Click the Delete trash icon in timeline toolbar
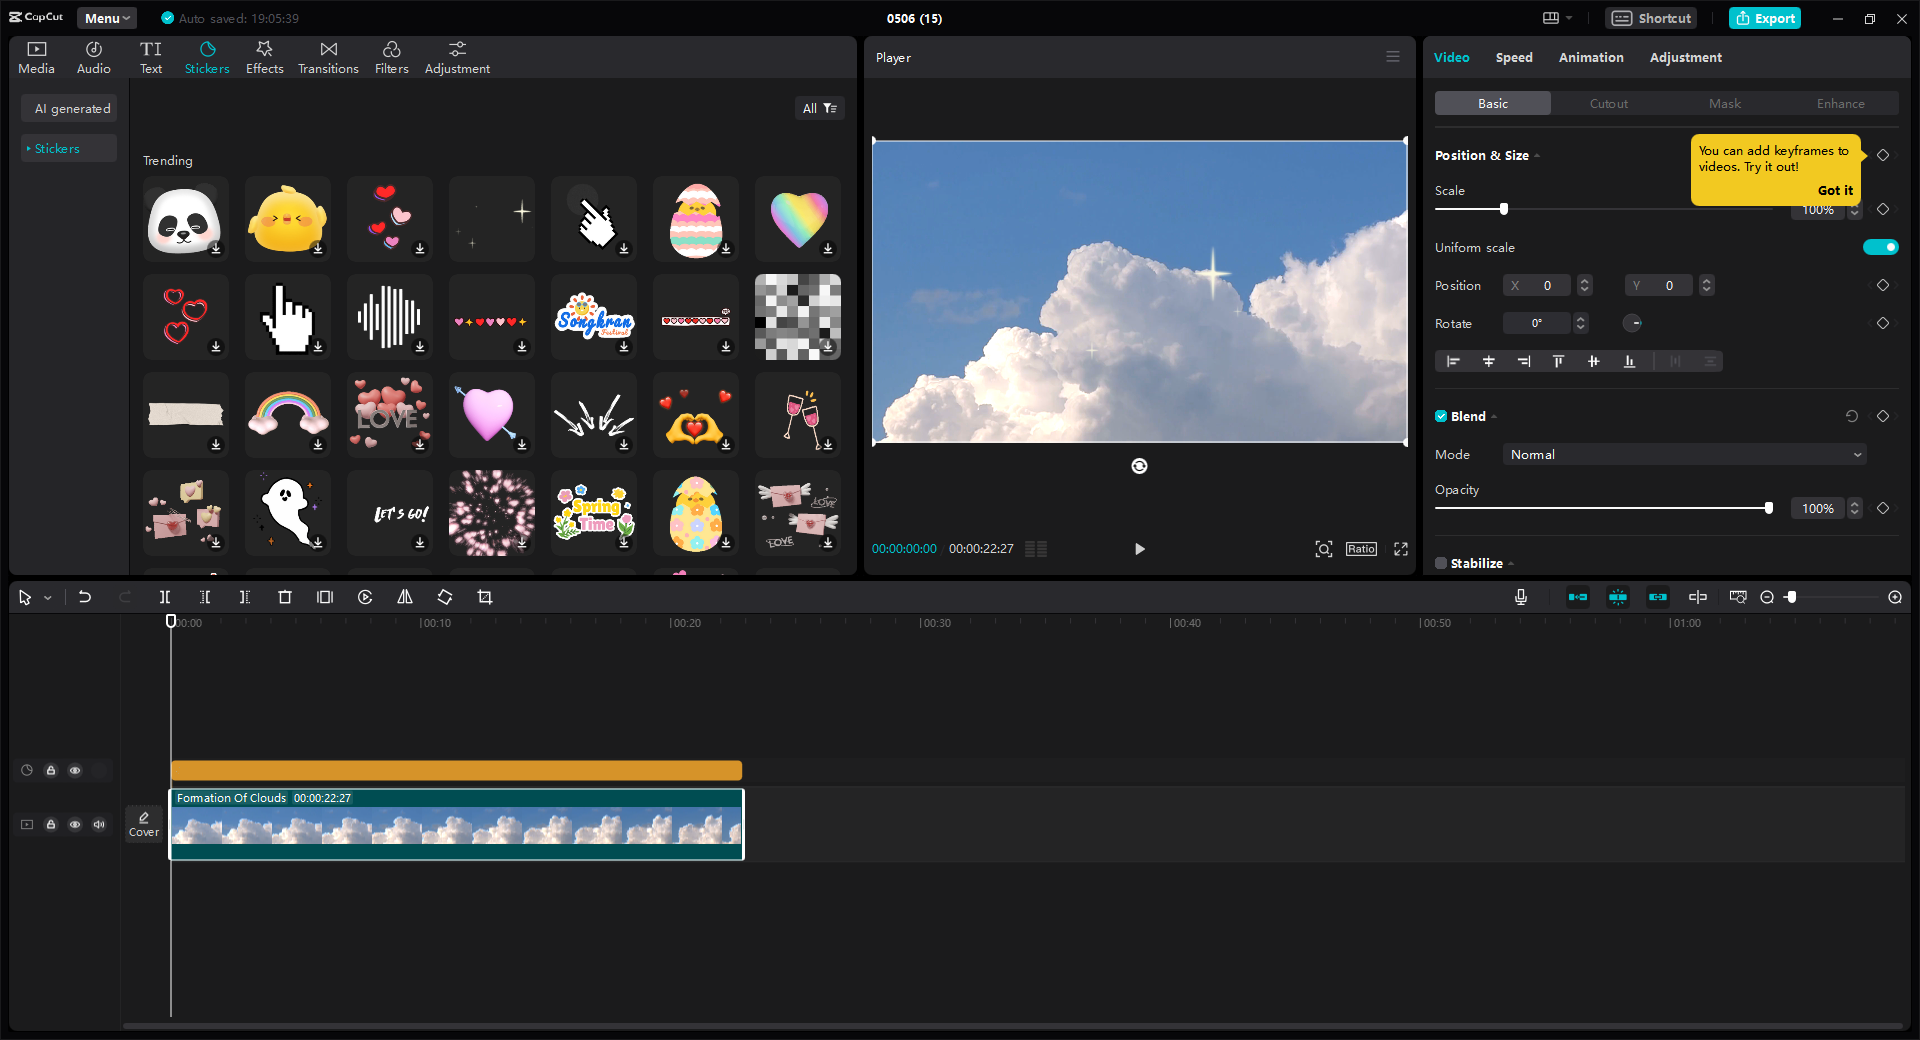 (285, 597)
